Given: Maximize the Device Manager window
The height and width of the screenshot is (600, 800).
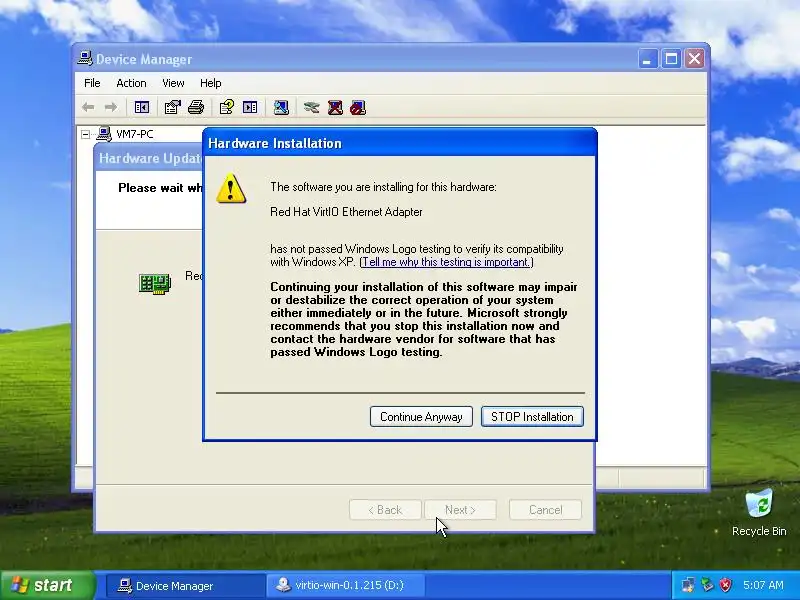Looking at the screenshot, I should coord(671,59).
